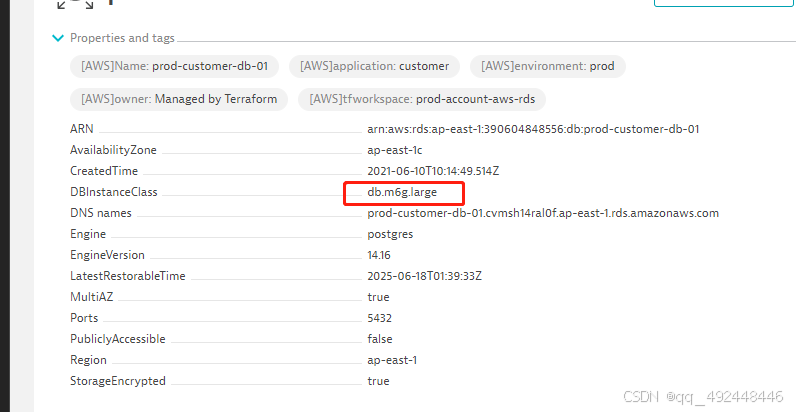
Task: Click the PubliclyAccessible label
Action: click(118, 339)
